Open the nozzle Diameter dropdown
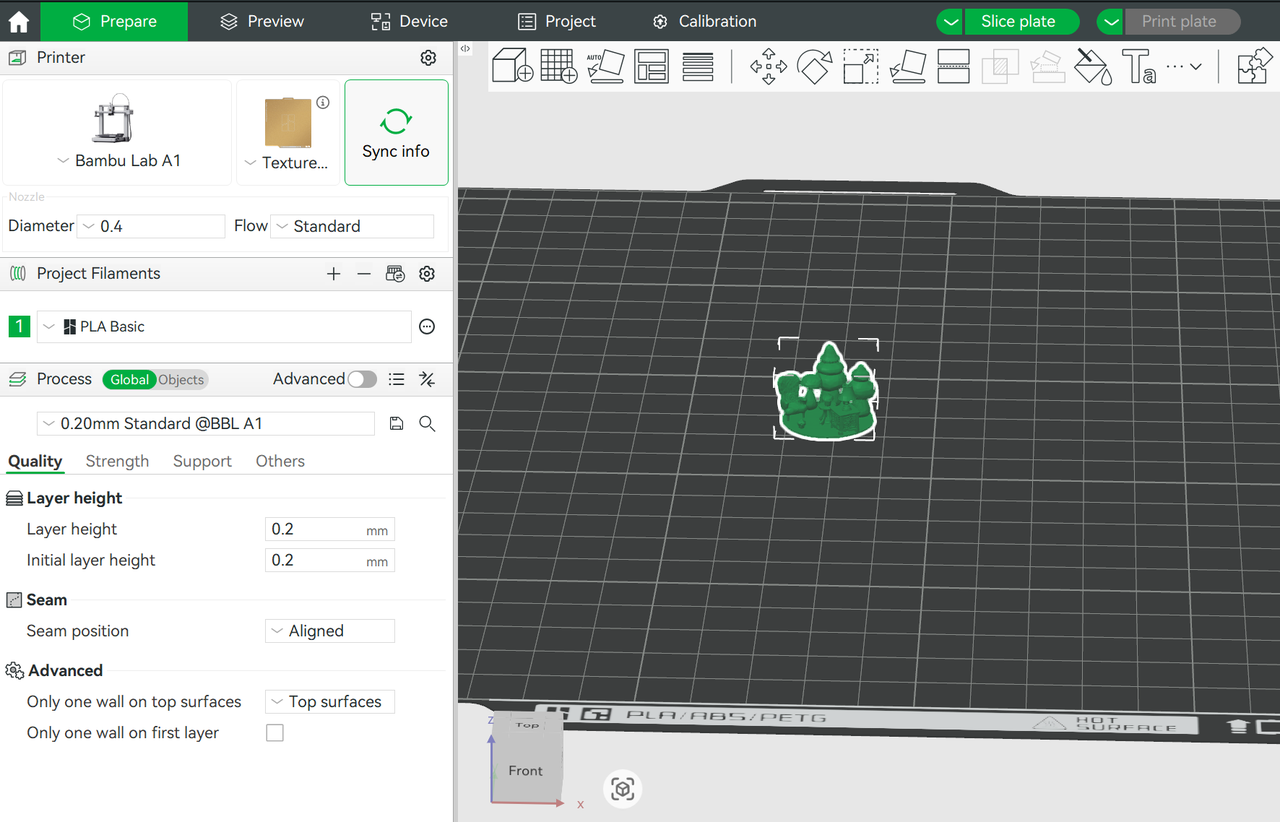This screenshot has height=822, width=1280. point(151,227)
